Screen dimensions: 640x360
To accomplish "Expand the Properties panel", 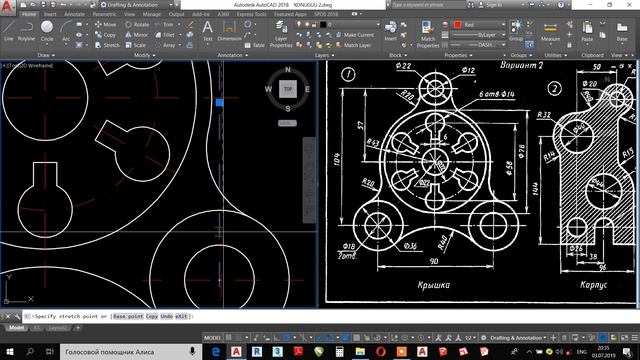I will click(458, 55).
